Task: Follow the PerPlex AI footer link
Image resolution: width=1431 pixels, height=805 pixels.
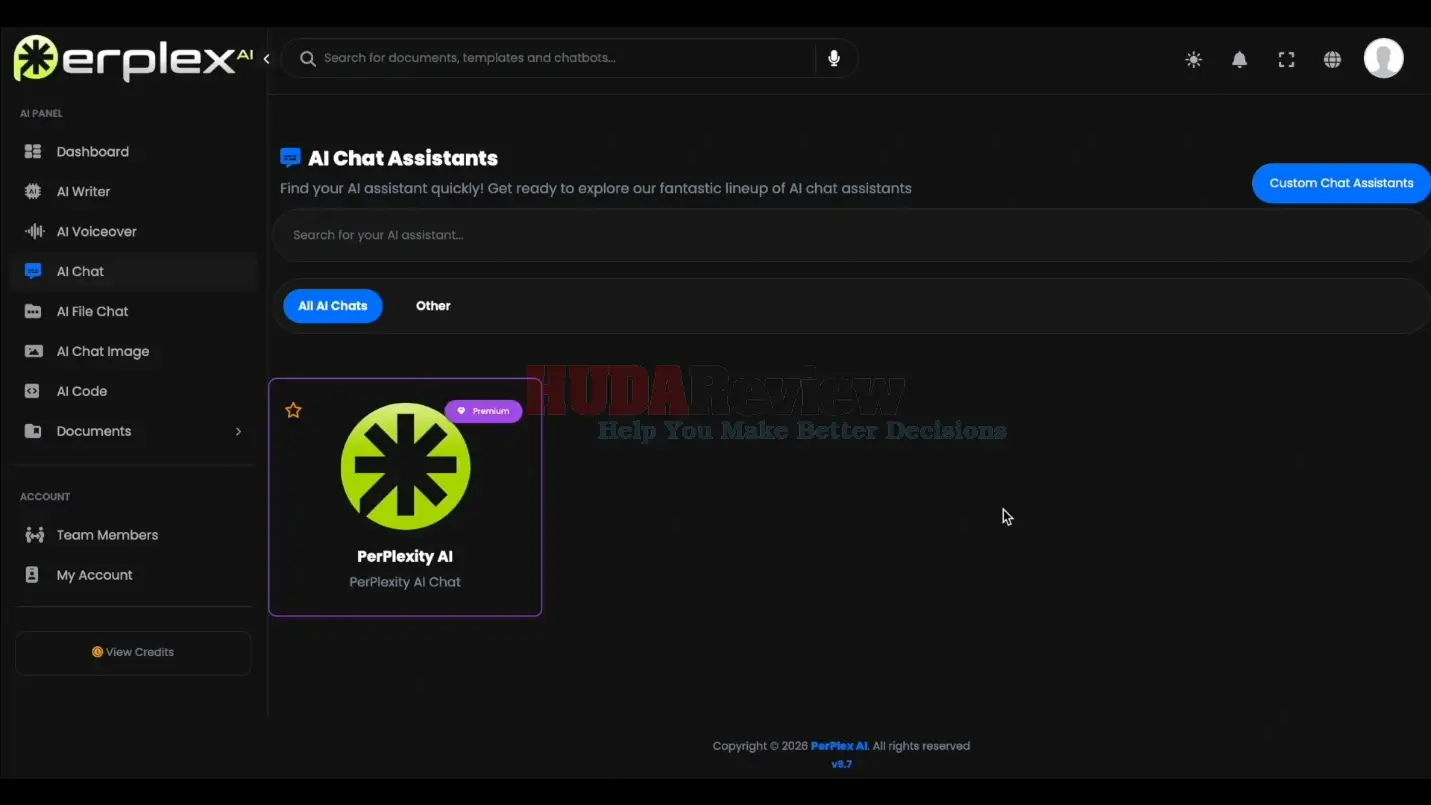Action: point(840,746)
